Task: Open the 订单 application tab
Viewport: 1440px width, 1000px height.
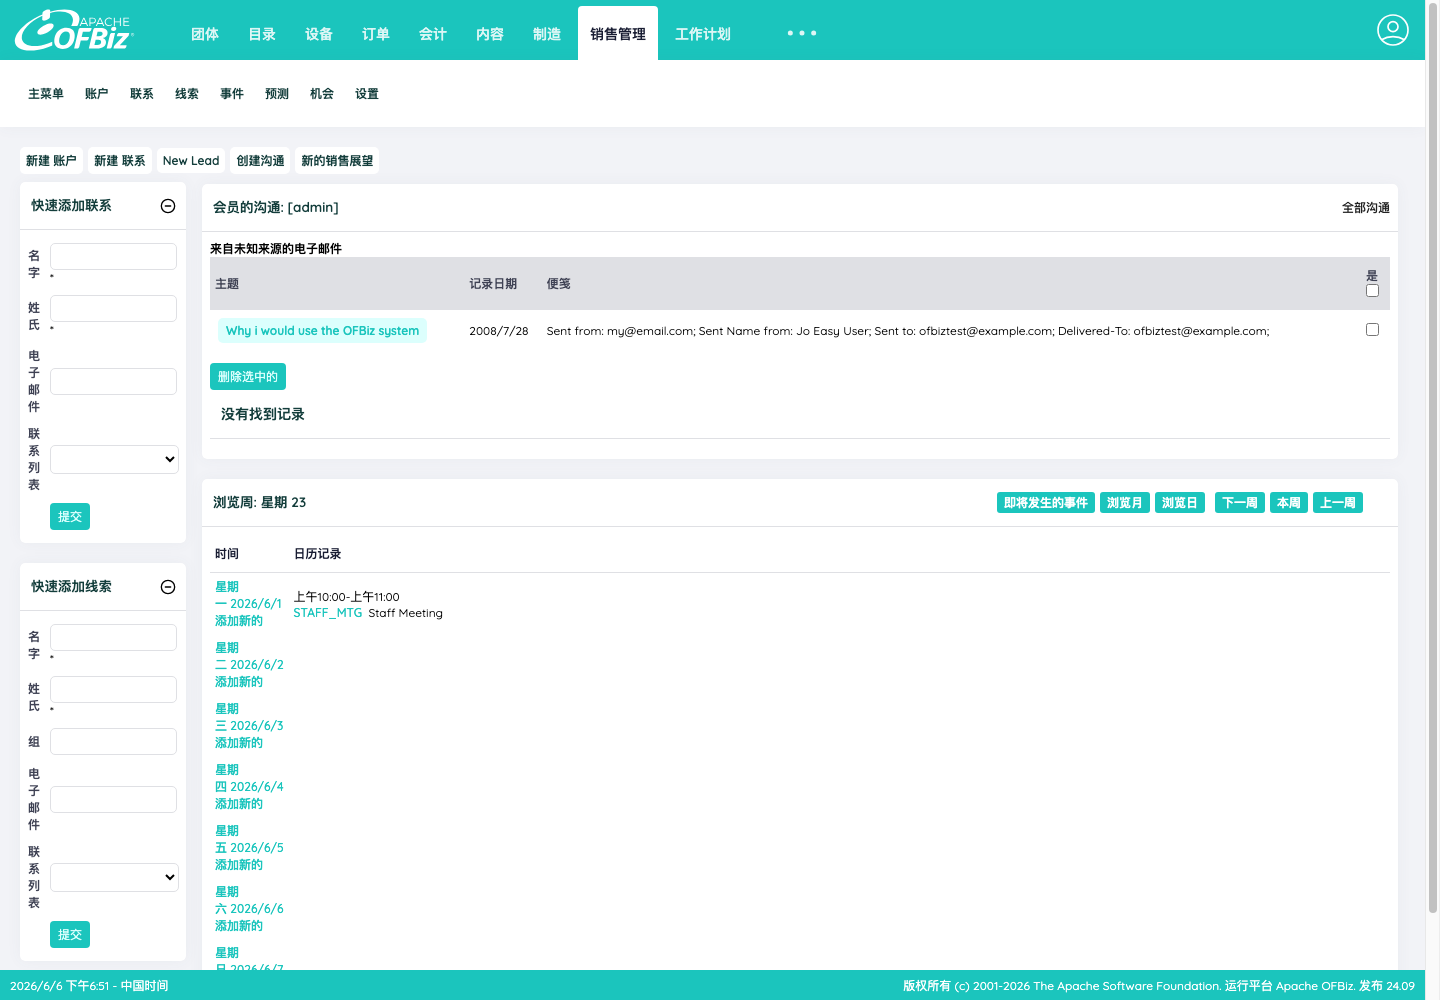Action: tap(376, 34)
